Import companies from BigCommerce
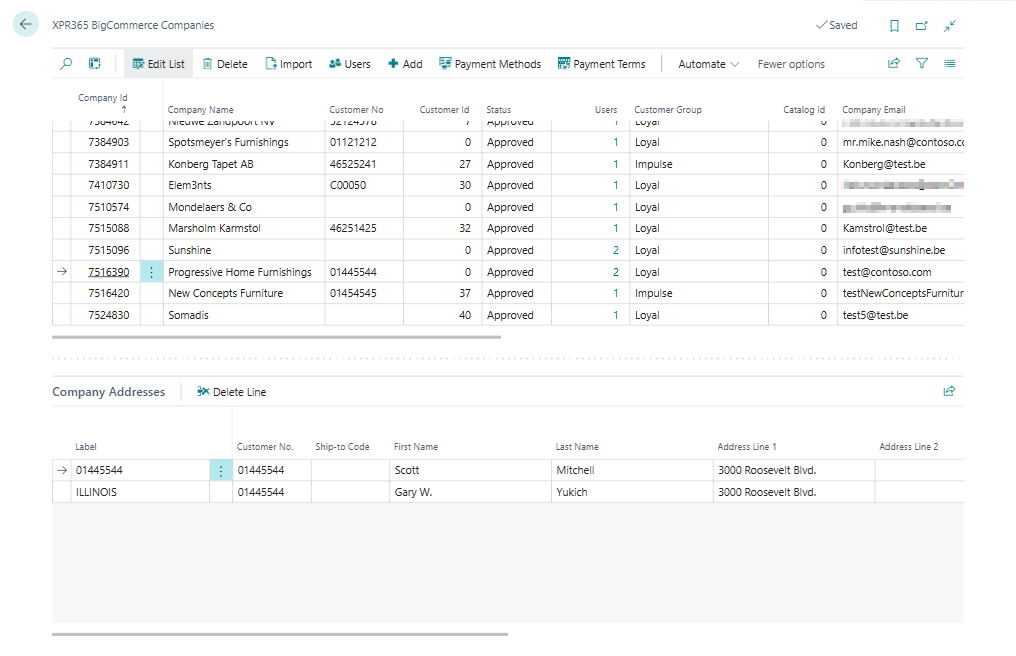Image resolution: width=1016 pixels, height=656 pixels. (289, 64)
